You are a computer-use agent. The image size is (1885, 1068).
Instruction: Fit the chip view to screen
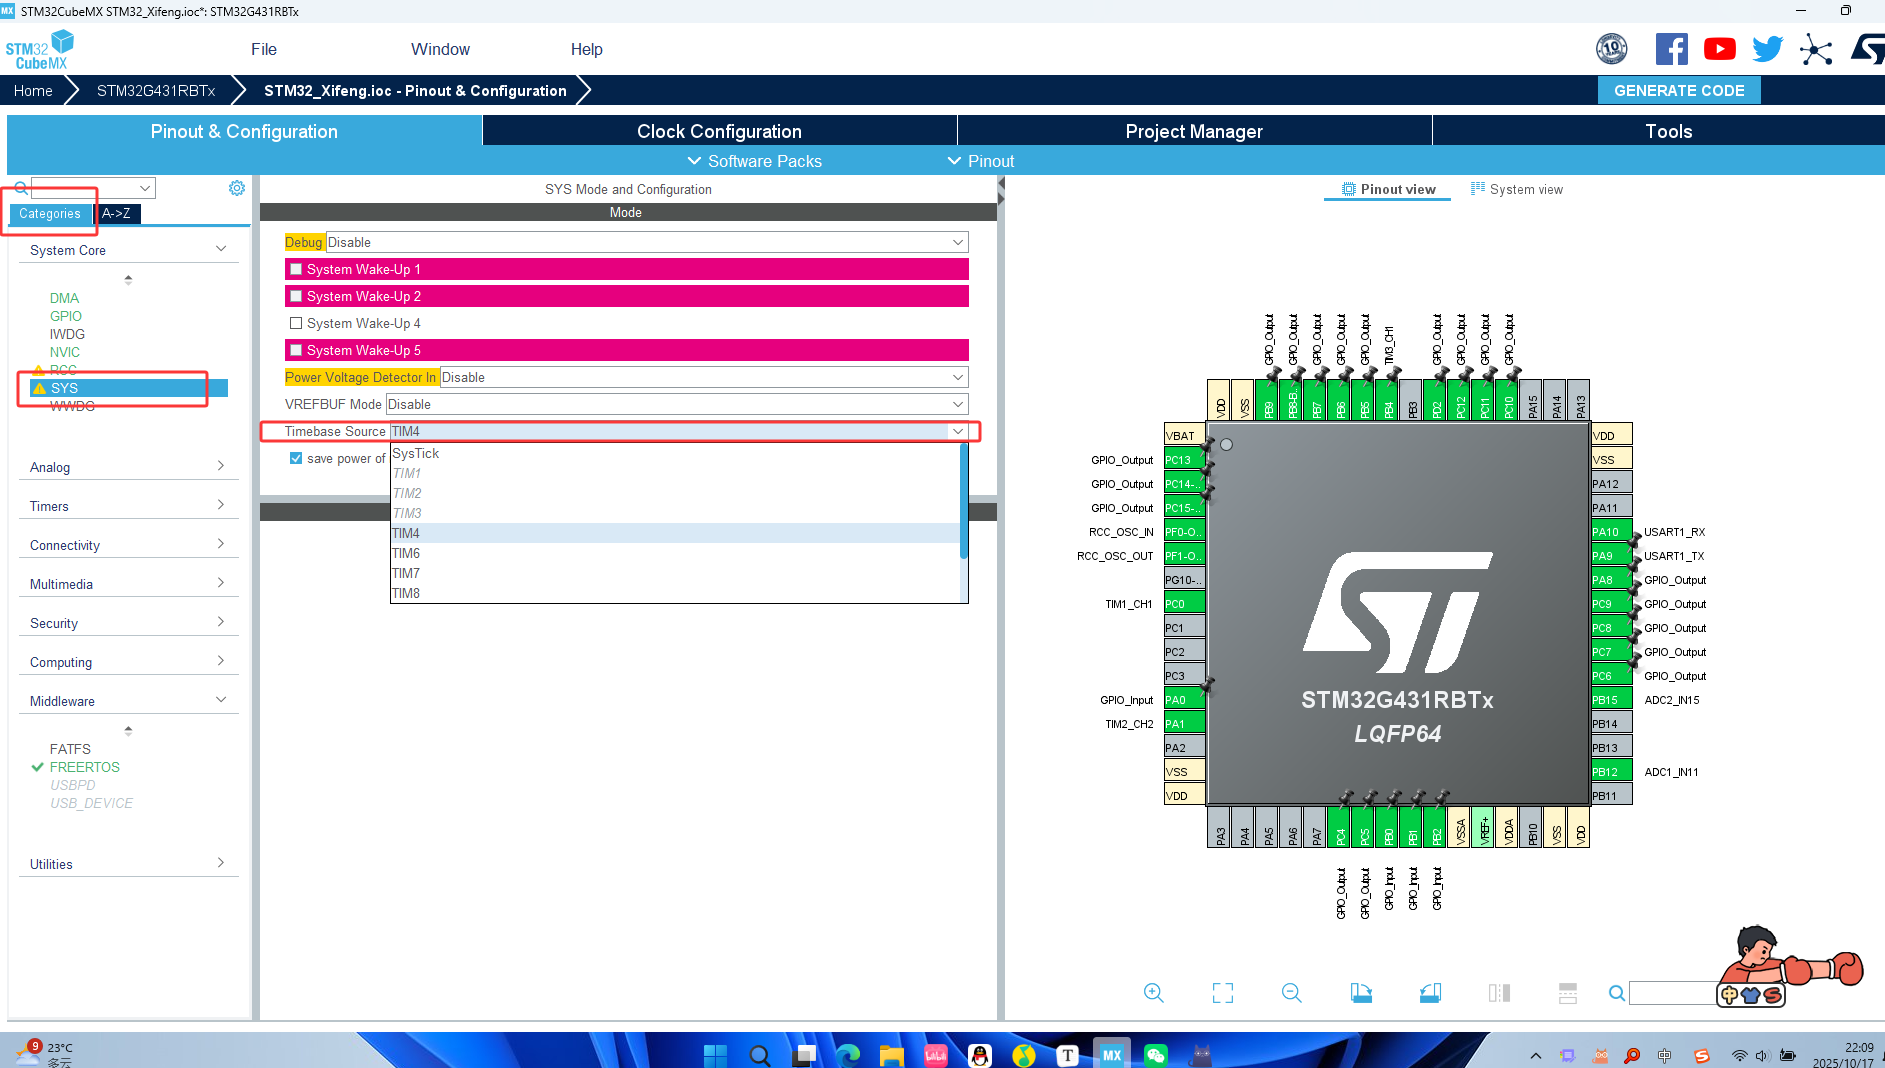(x=1222, y=992)
